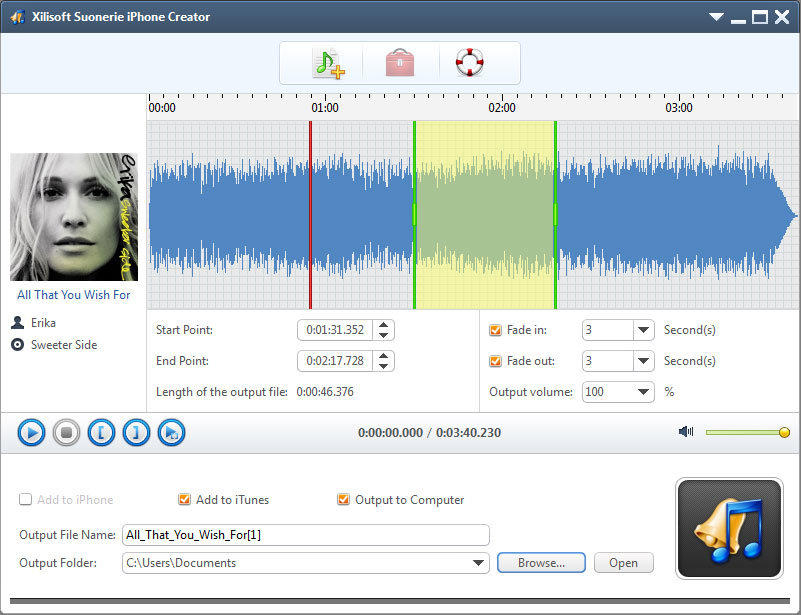Screen dimensions: 801x615
Task: Click the add music file icon
Action: (x=328, y=63)
